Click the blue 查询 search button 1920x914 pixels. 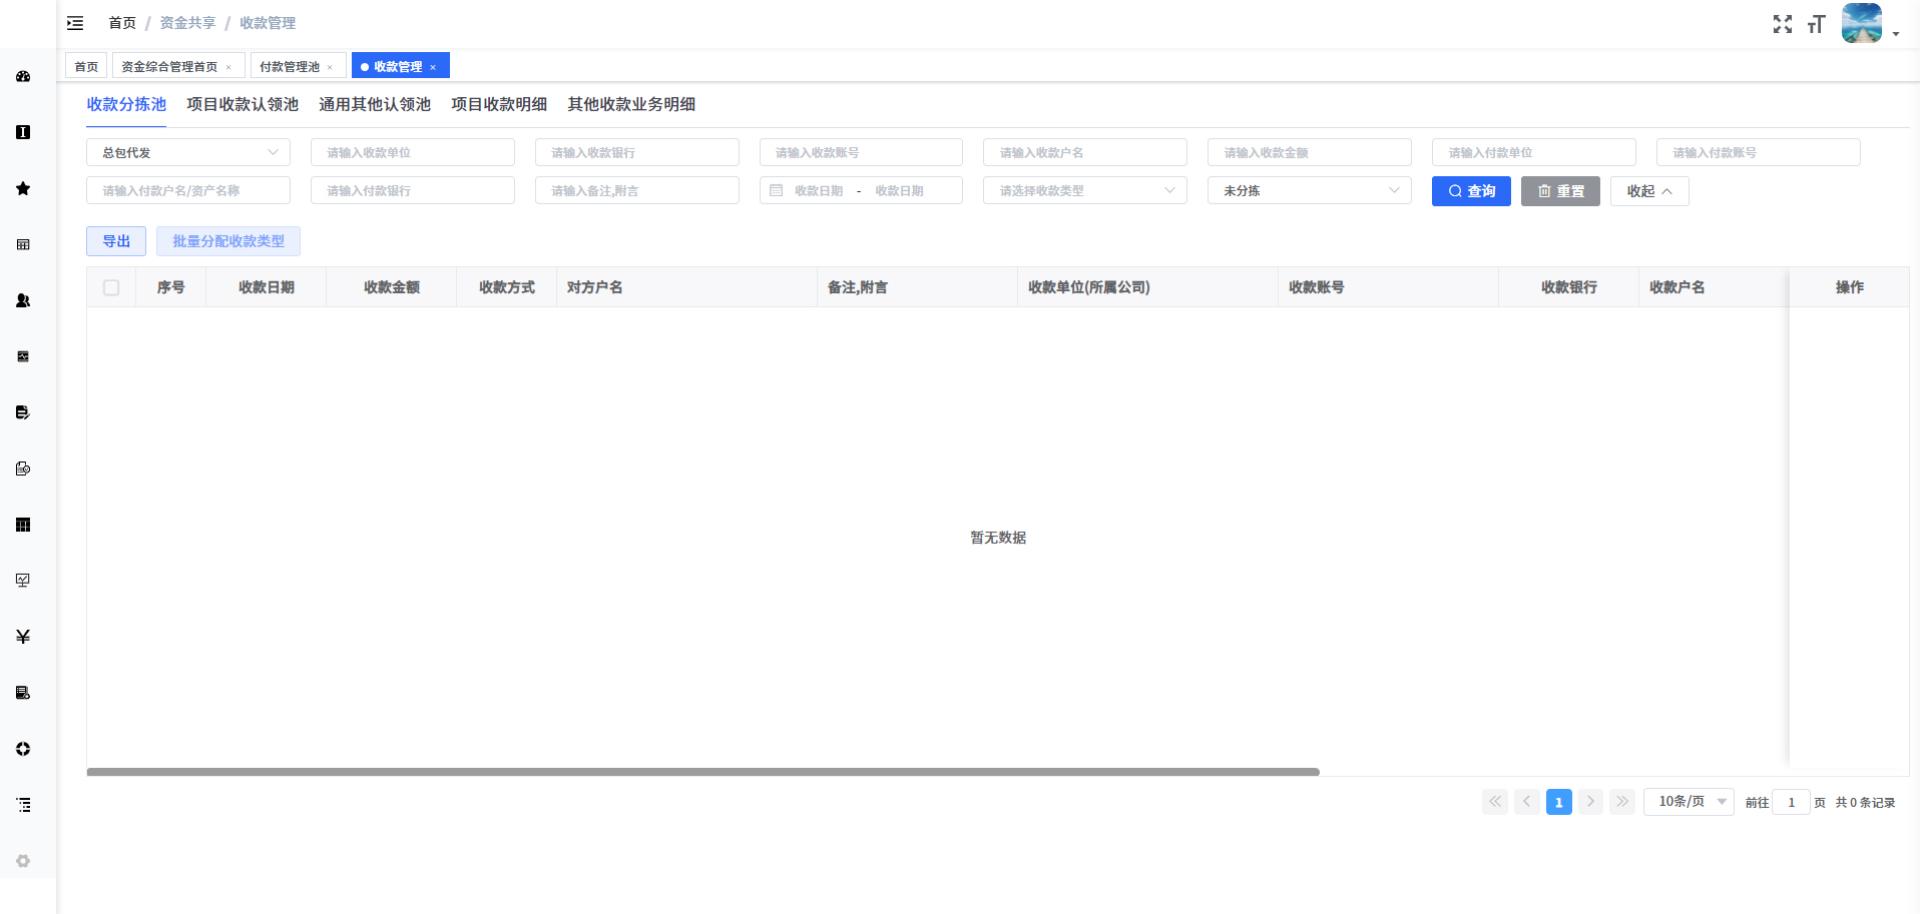(1470, 191)
